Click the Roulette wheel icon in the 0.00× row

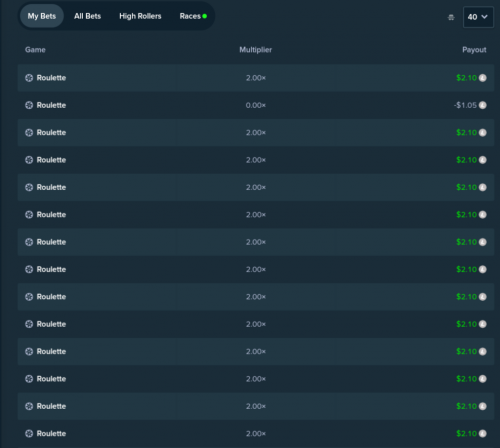29,105
